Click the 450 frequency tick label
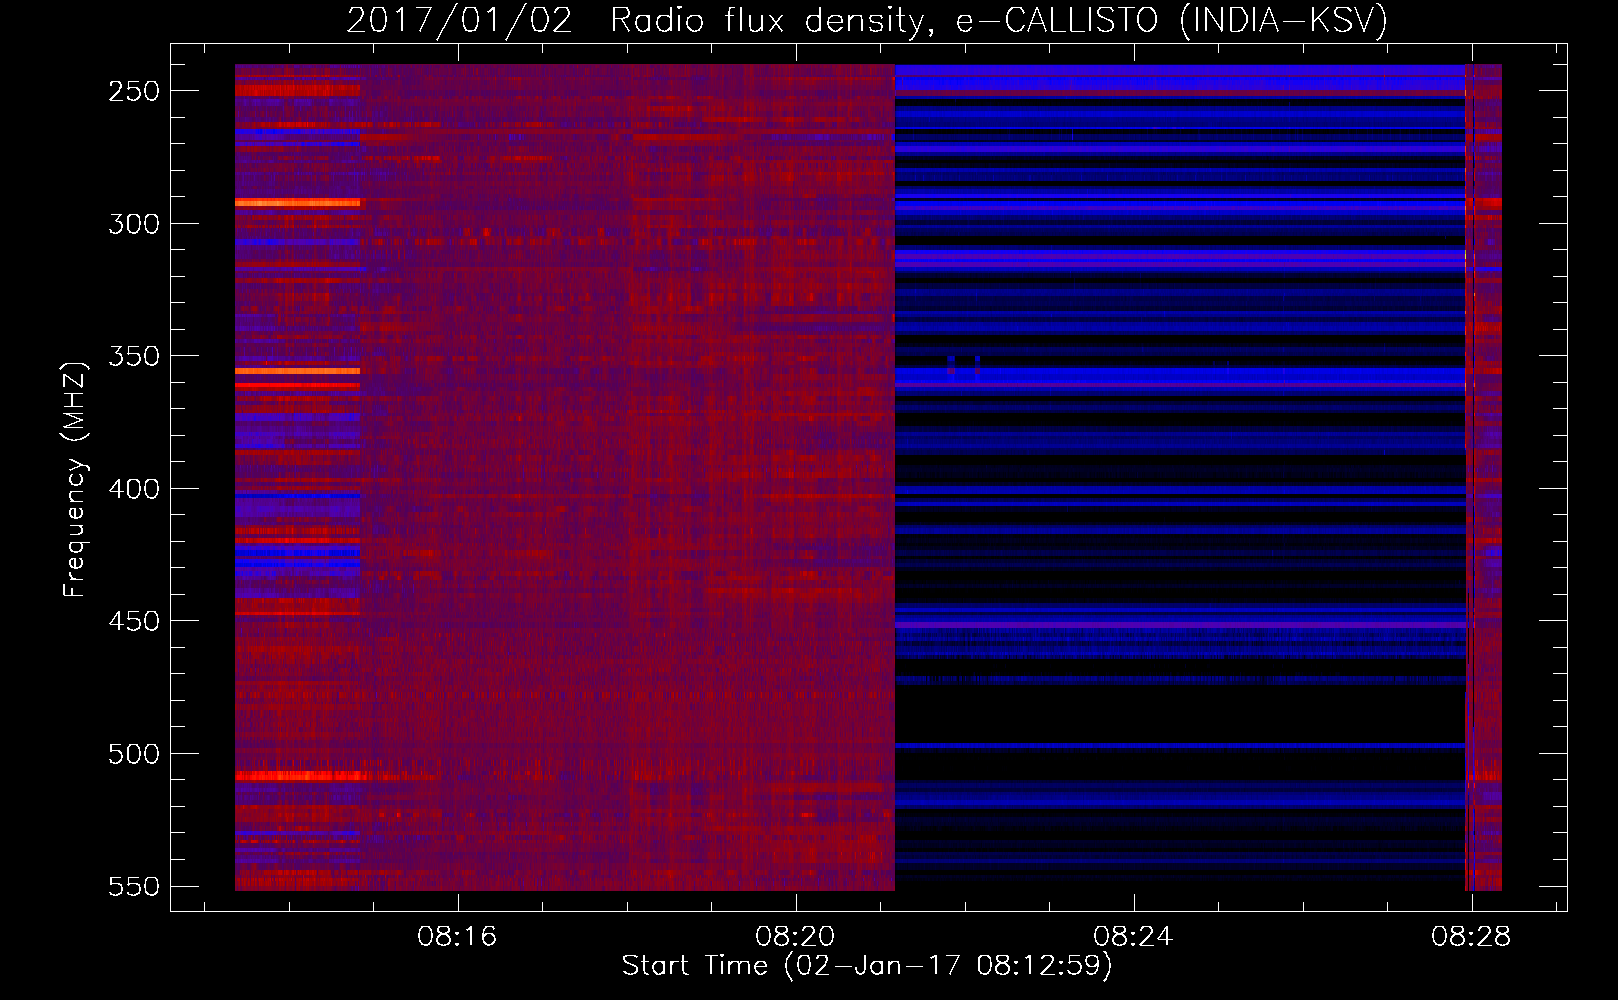 click(x=134, y=621)
